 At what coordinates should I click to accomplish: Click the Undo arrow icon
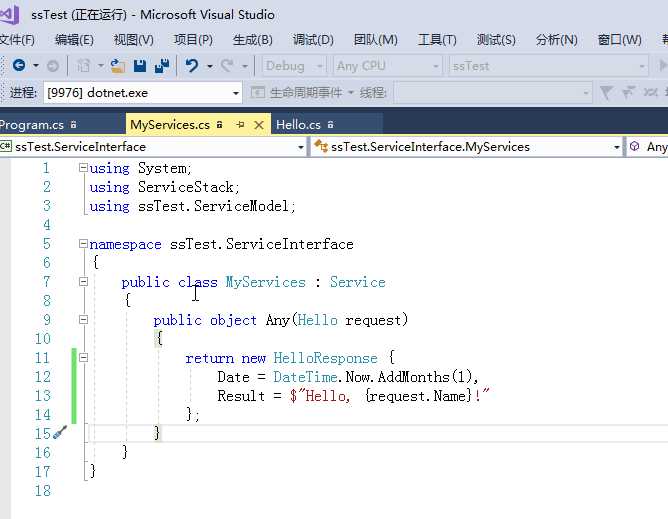point(191,65)
